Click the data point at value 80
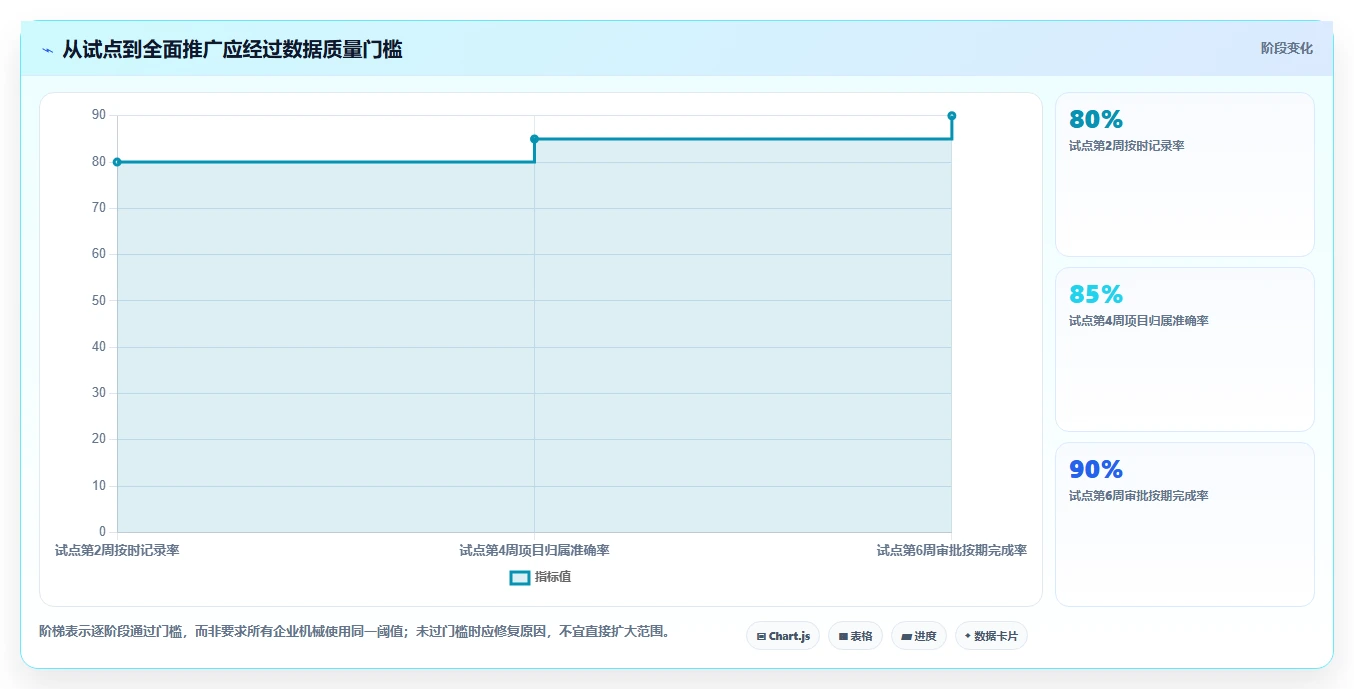 (x=117, y=162)
